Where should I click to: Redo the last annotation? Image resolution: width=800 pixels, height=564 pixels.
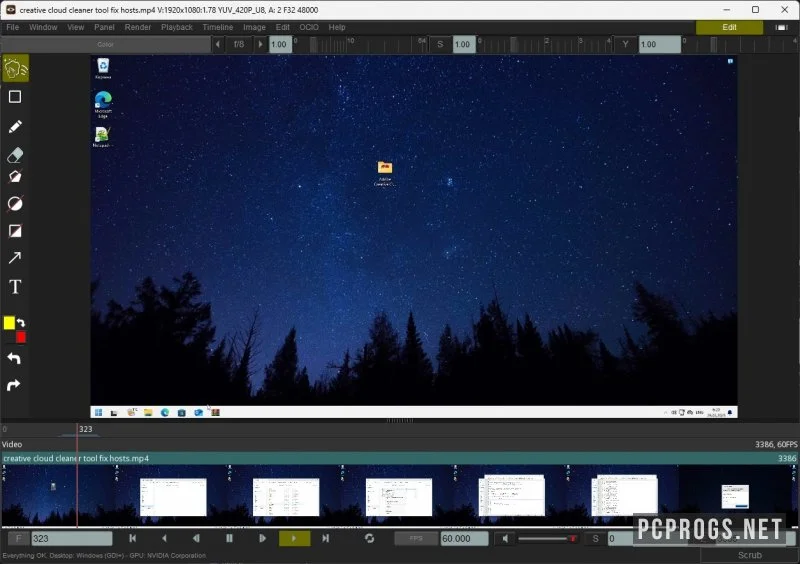click(x=14, y=385)
